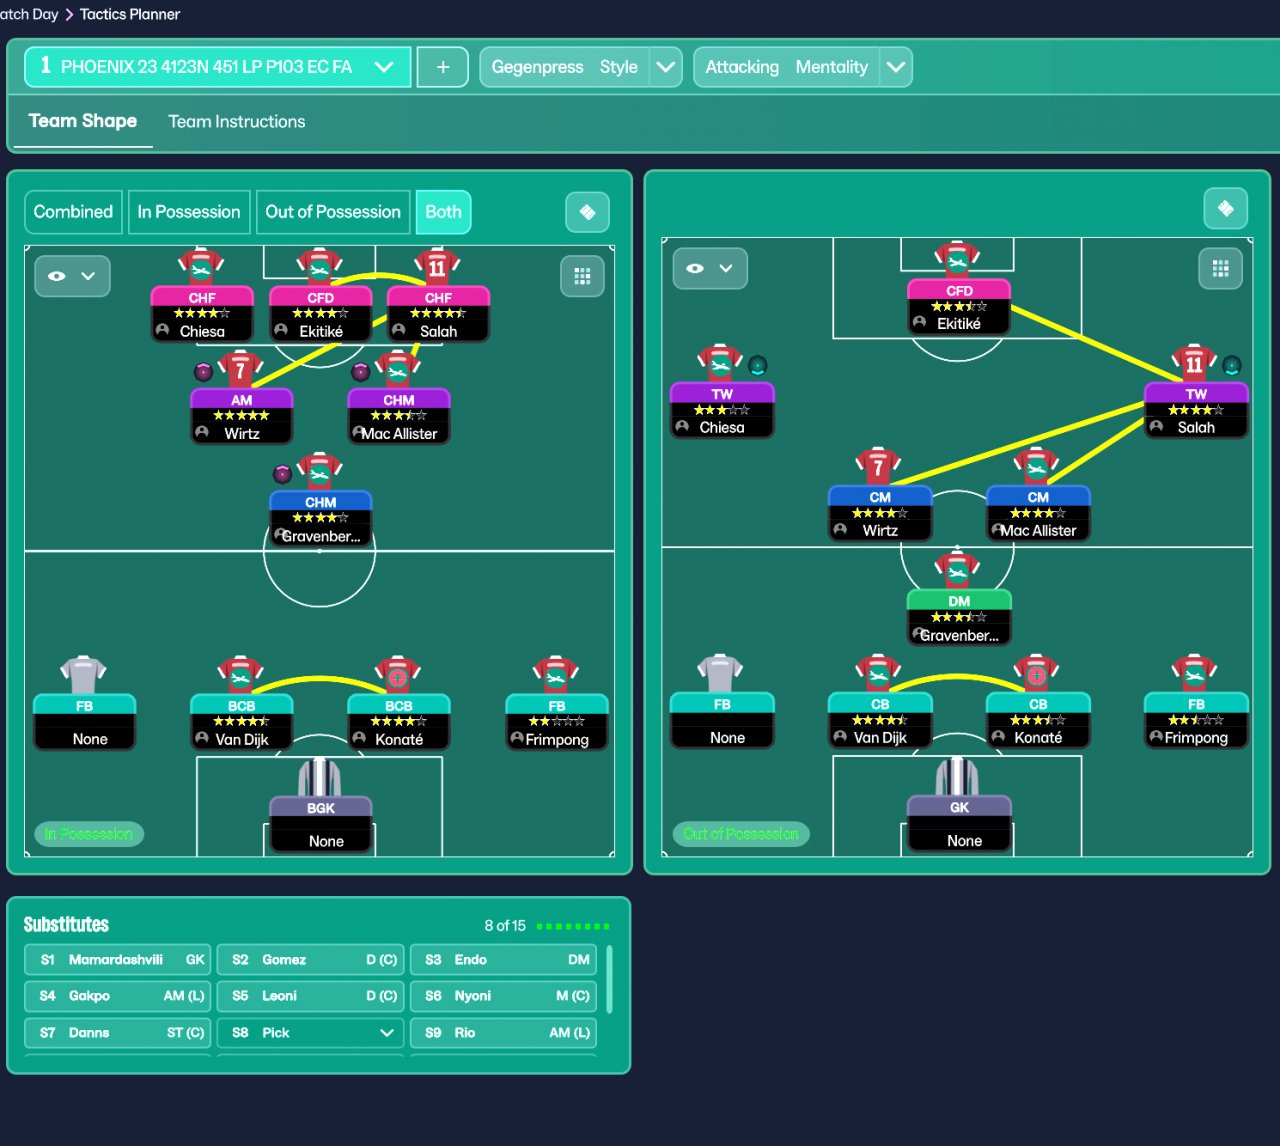This screenshot has width=1280, height=1146.
Task: Open the grid icon on the out-of-possession pitch
Action: (1220, 268)
